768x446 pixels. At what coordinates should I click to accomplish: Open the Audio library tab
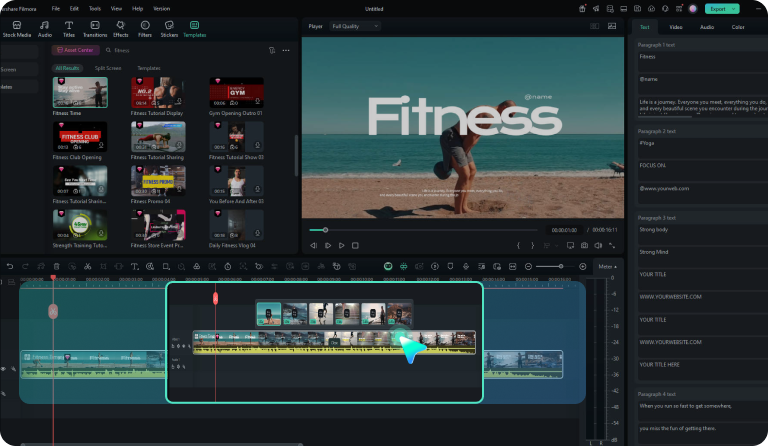(45, 29)
